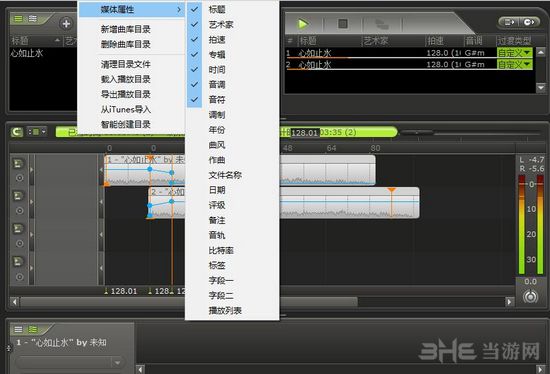The image size is (550, 374).
Task: Uncheck 拍速 column in submenu
Action: click(233, 39)
